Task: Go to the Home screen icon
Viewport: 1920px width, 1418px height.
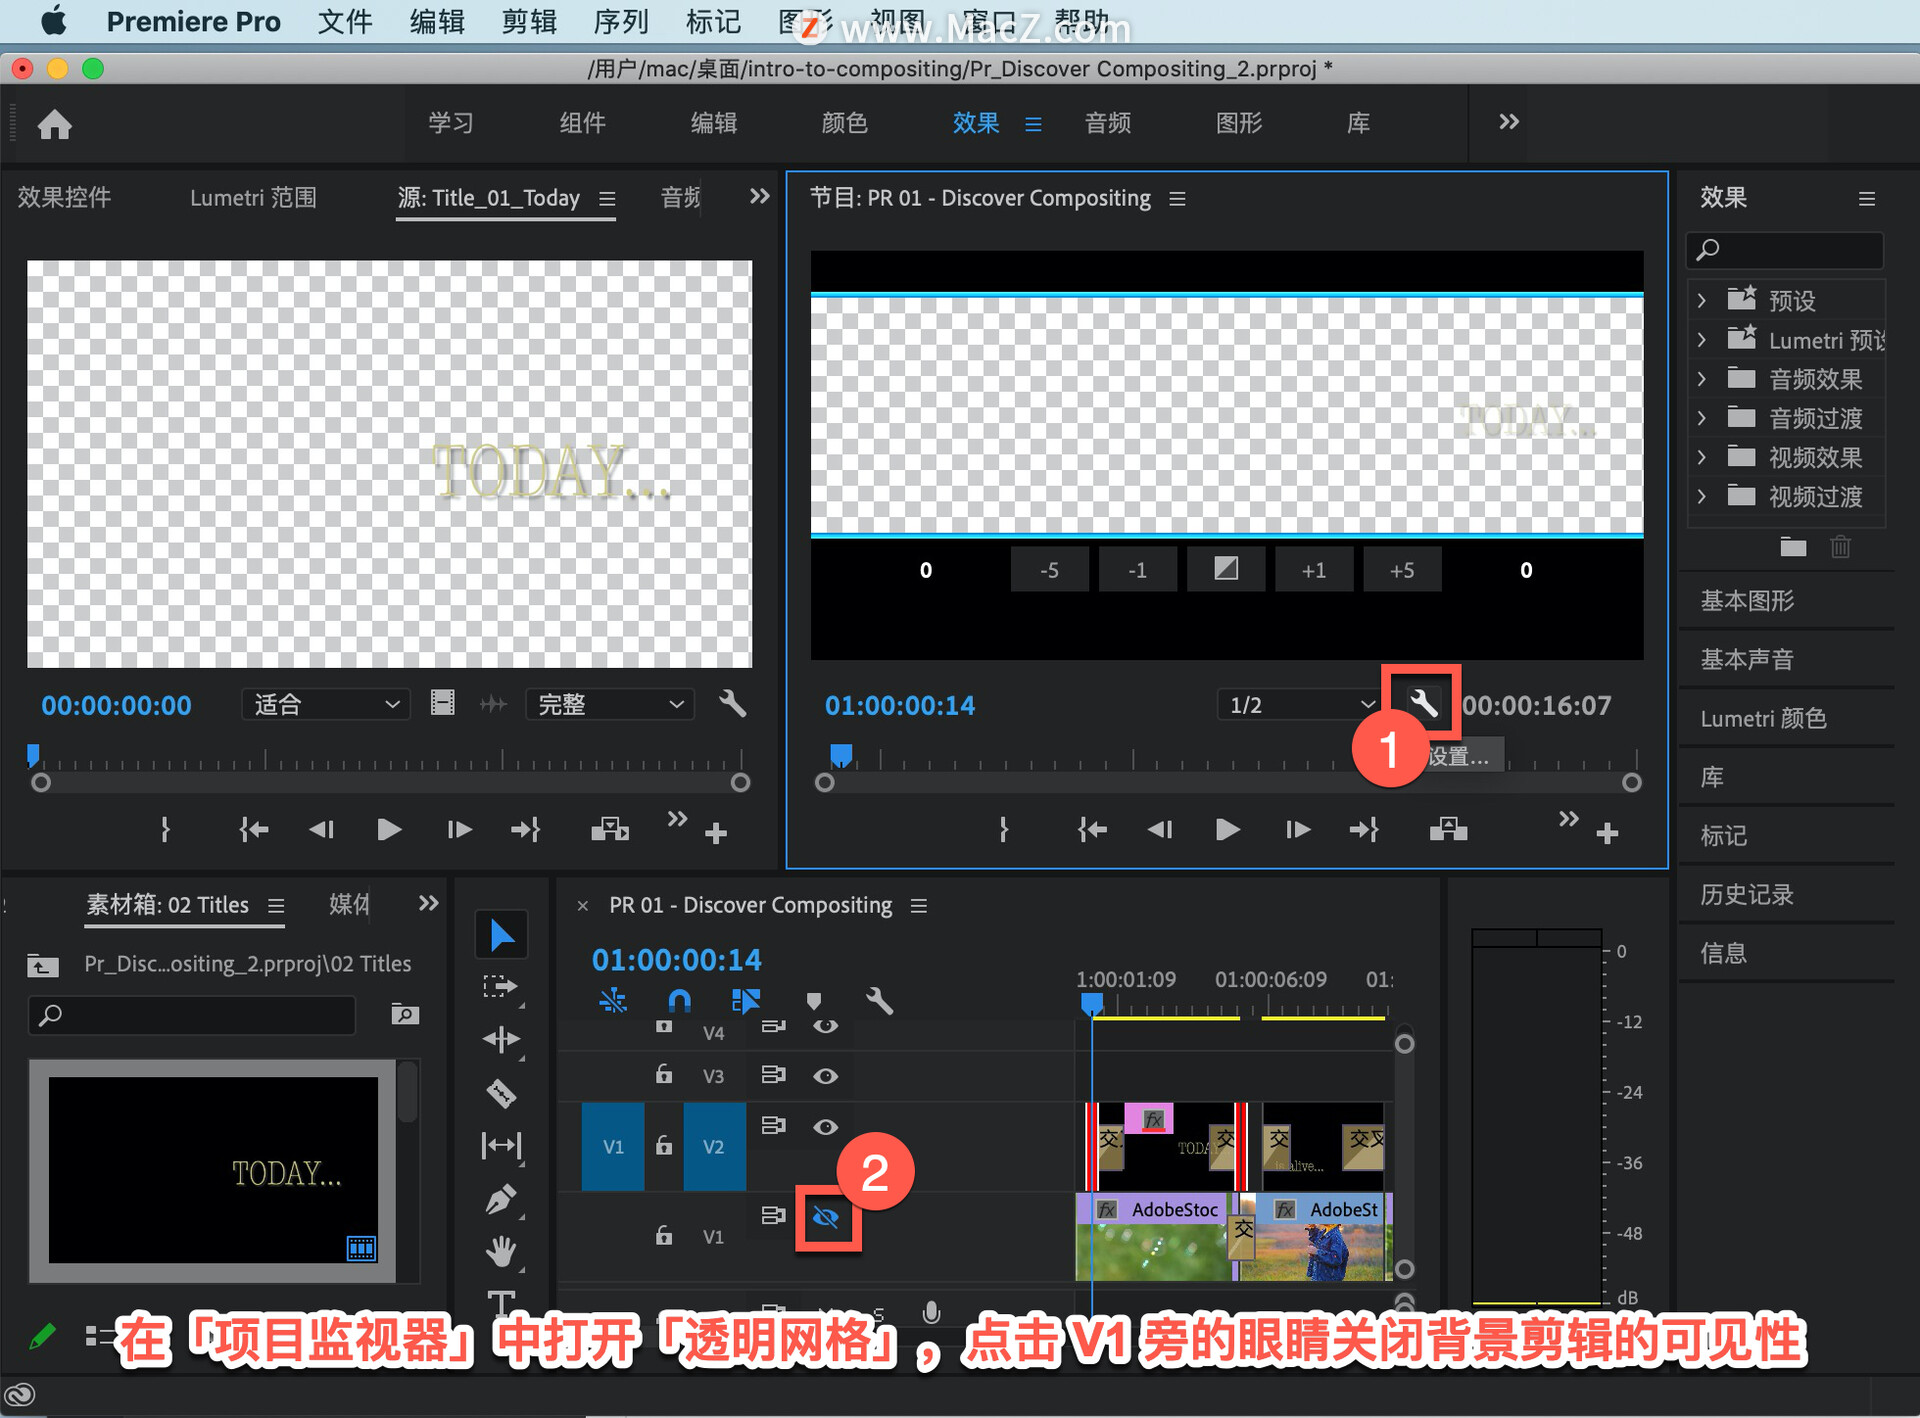Action: pyautogui.click(x=54, y=124)
